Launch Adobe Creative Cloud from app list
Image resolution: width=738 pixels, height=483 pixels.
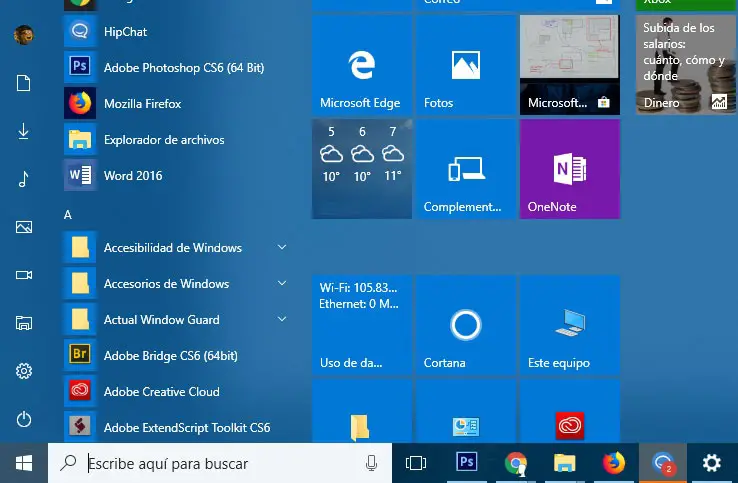coord(176,392)
